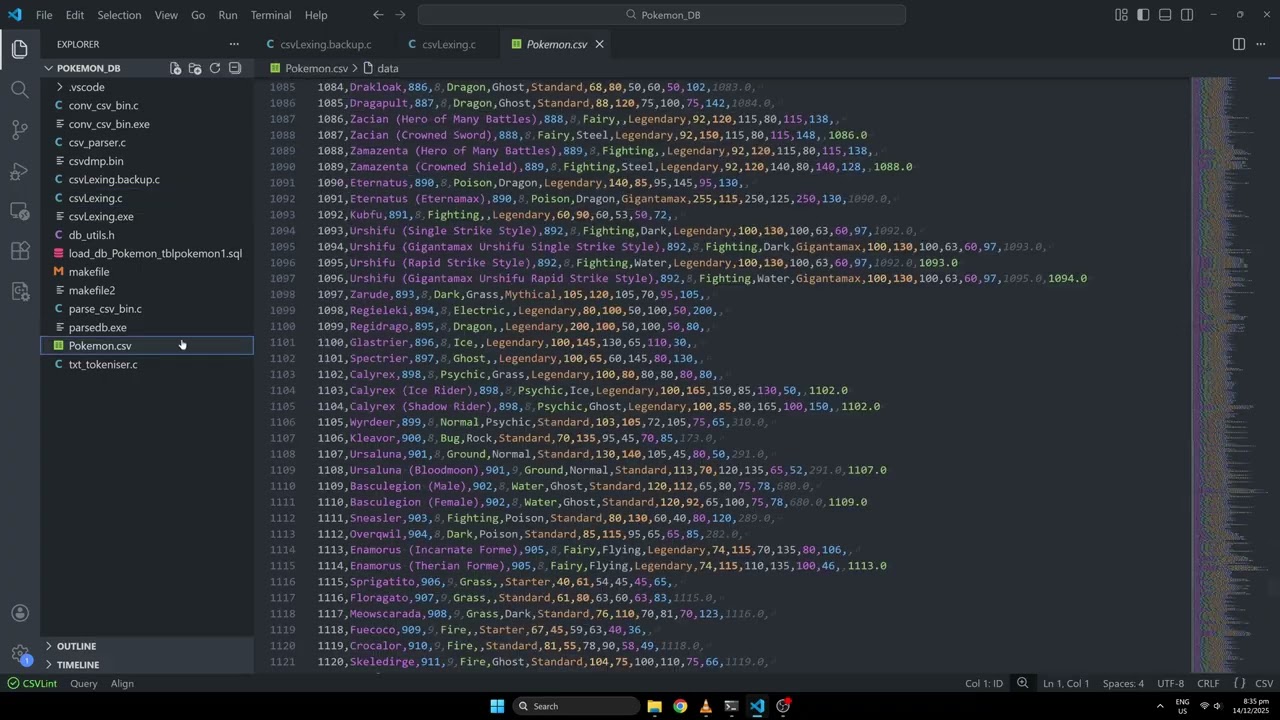Change encoding via UTF-8 indicator
The width and height of the screenshot is (1280, 720).
coord(1170,683)
